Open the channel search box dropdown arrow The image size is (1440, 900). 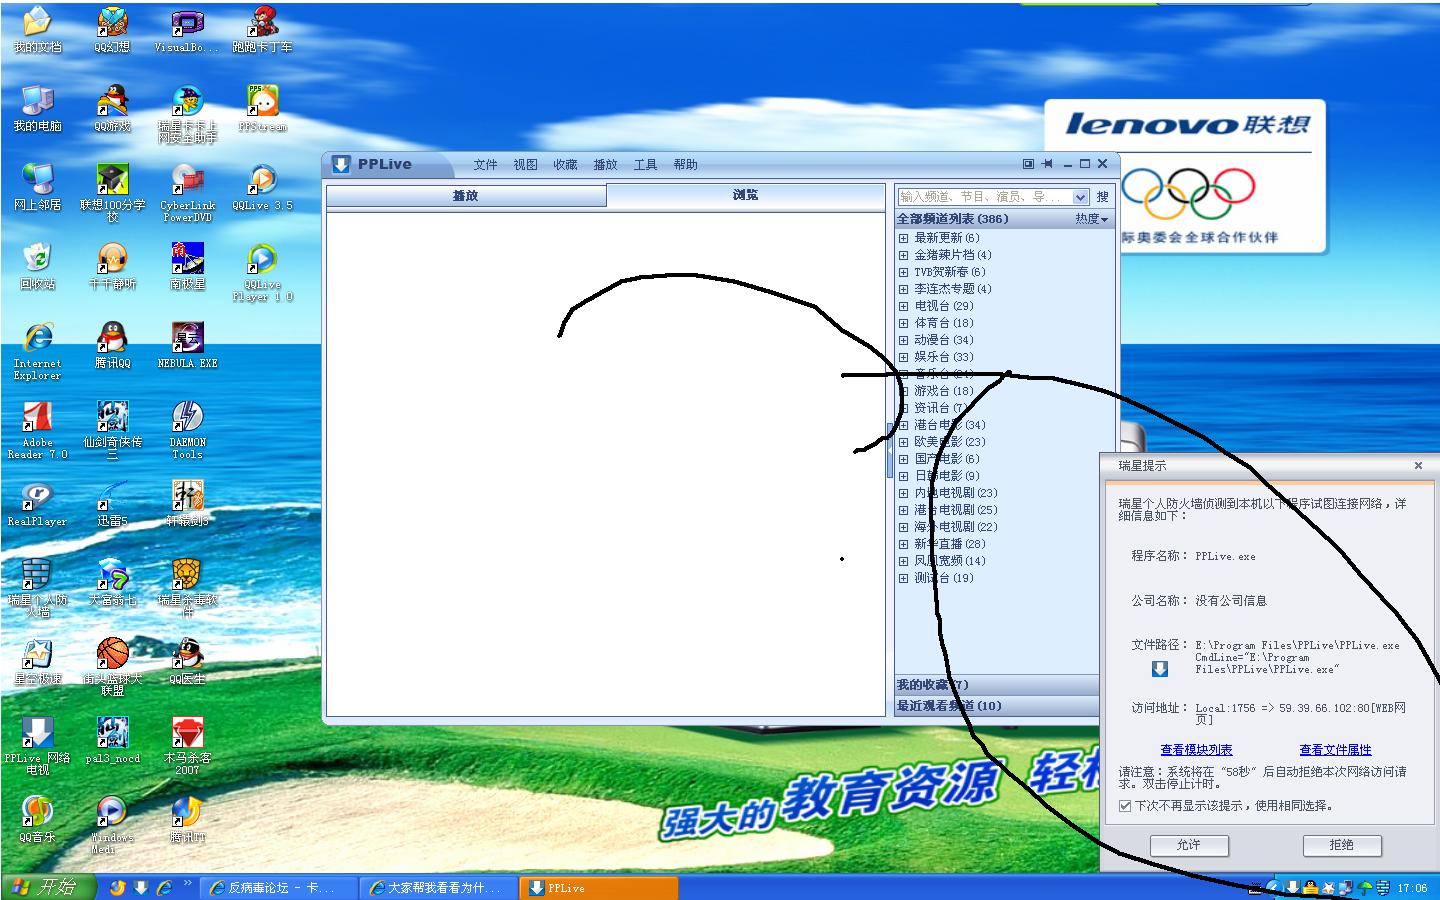1080,197
